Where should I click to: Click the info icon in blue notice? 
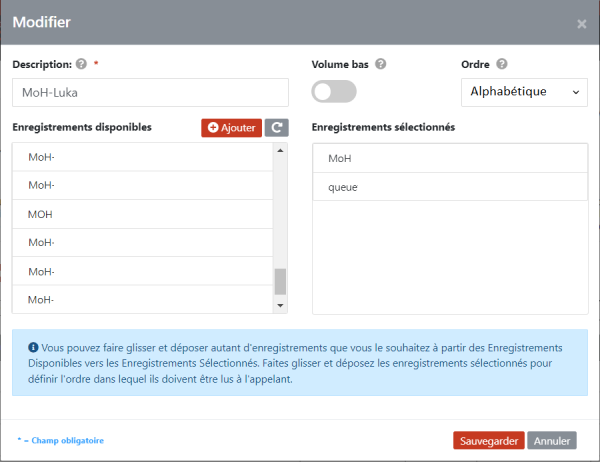33,347
